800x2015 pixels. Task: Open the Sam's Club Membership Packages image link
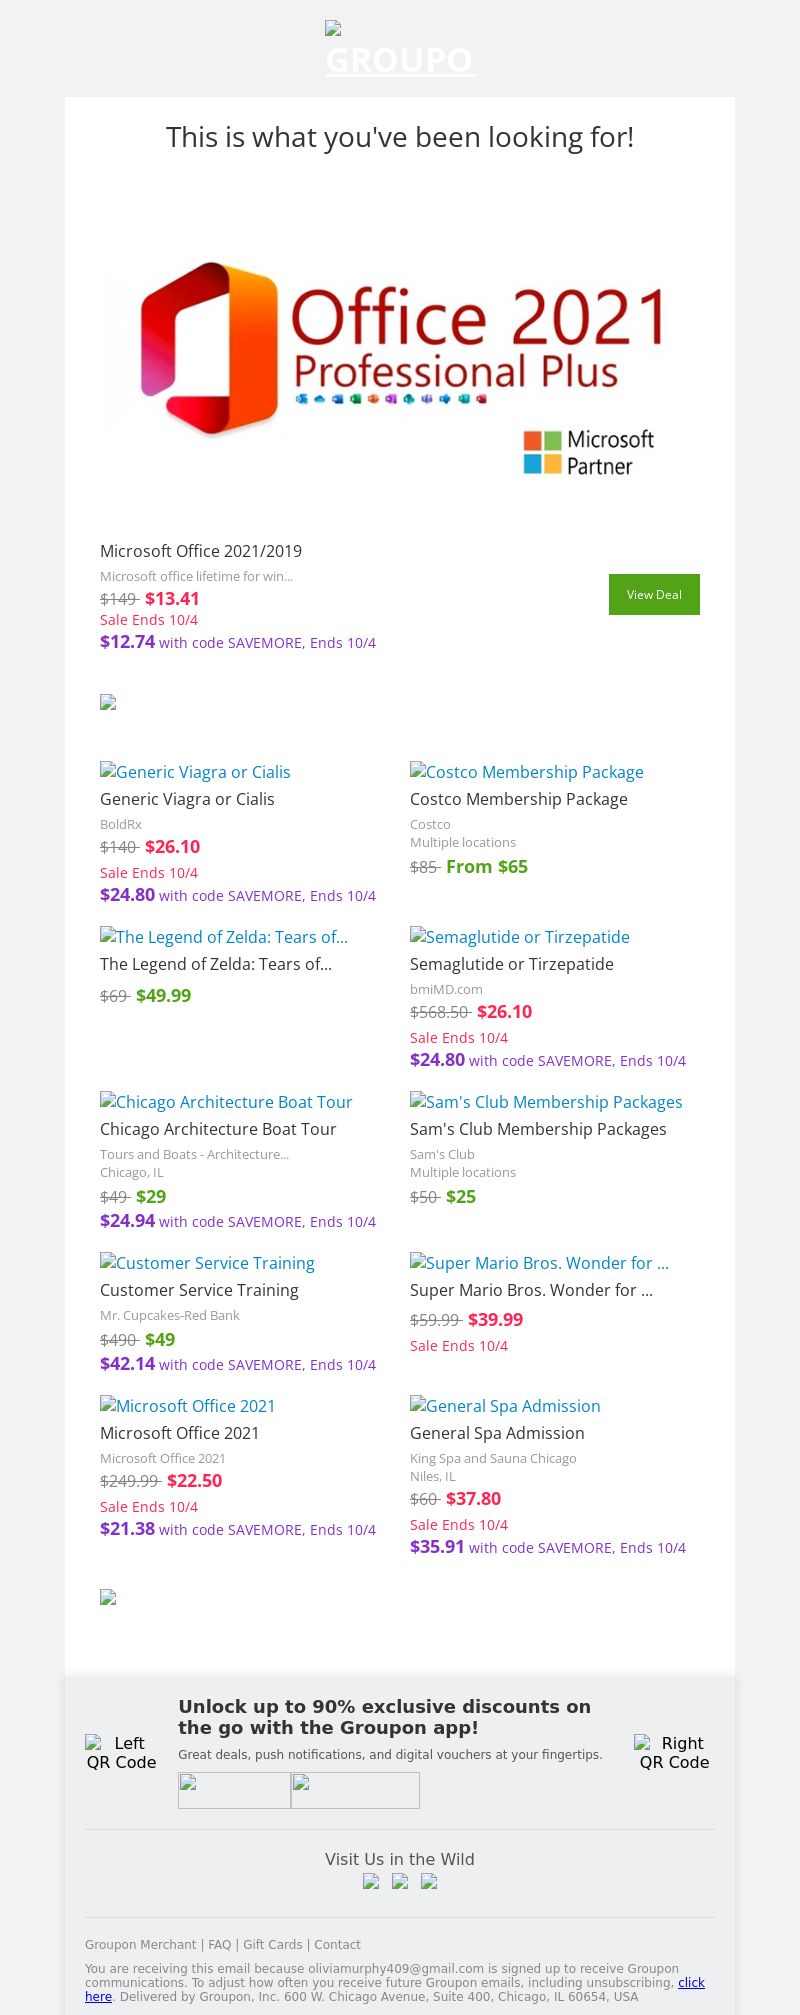click(x=546, y=1102)
